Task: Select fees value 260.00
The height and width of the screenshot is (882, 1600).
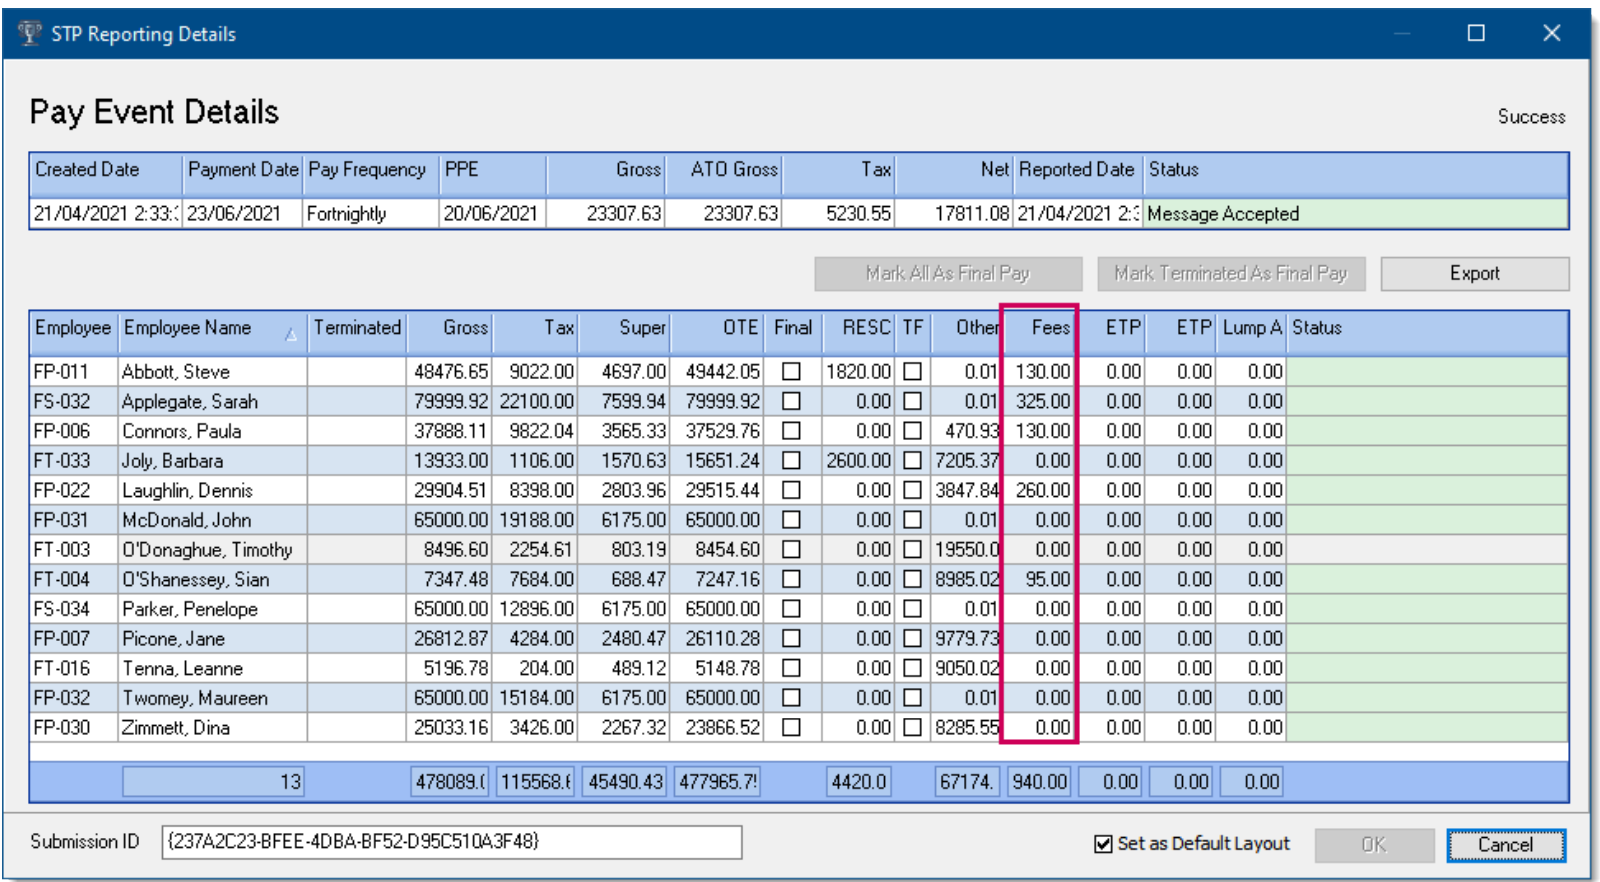Action: pos(1039,491)
